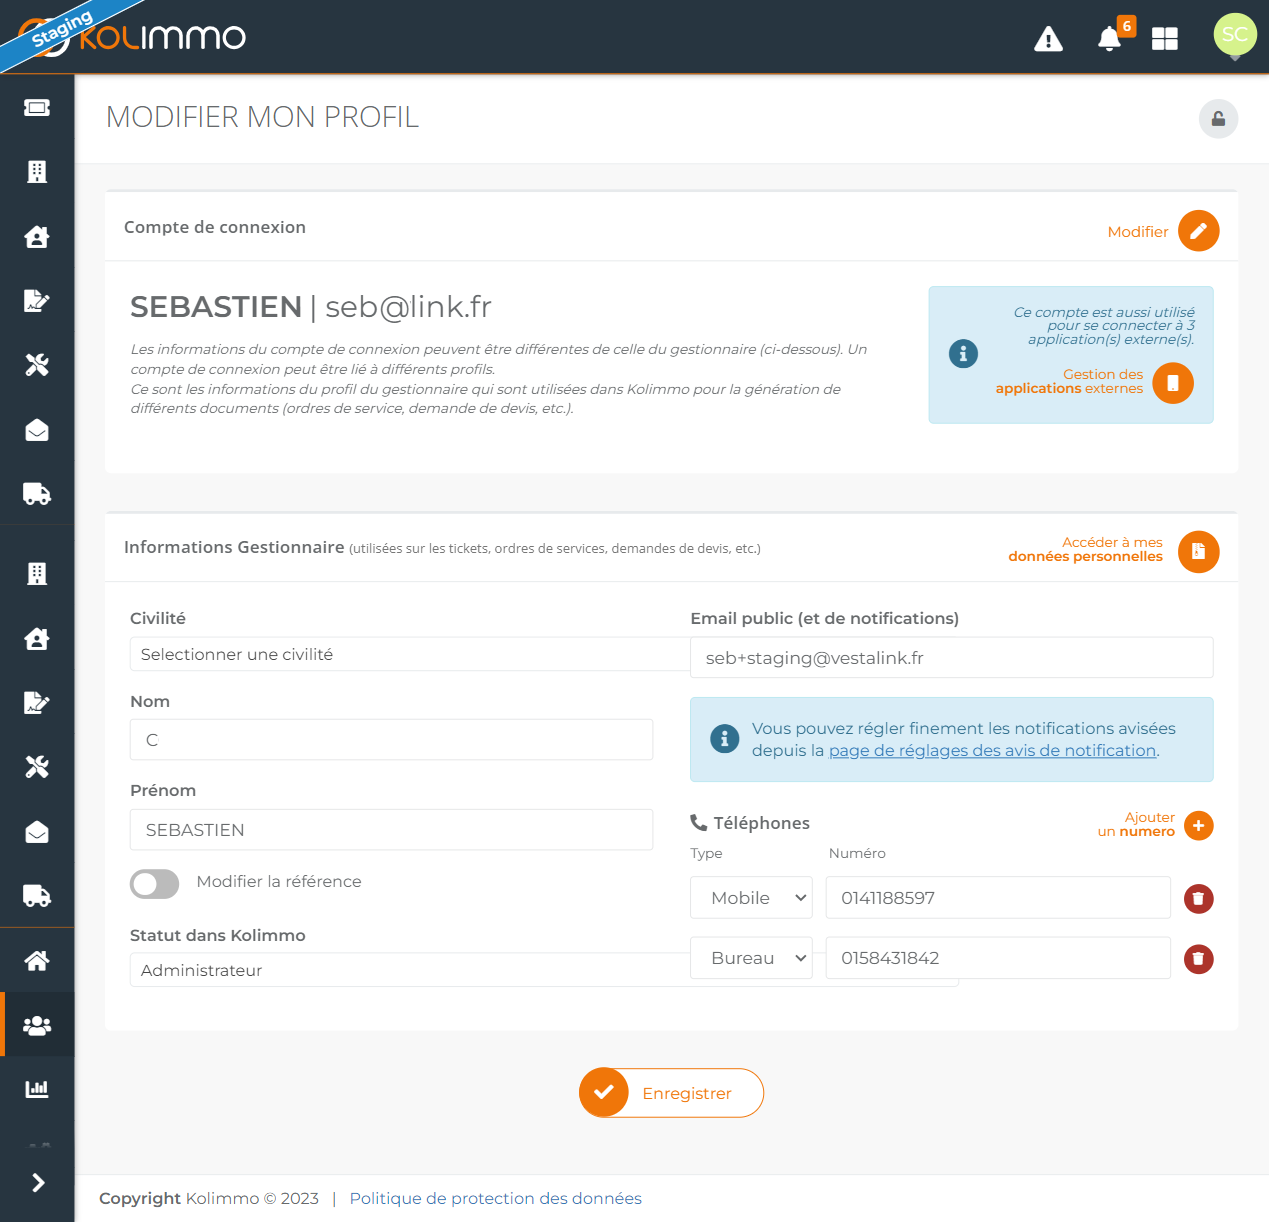Open the page de réglages des avis link
The width and height of the screenshot is (1269, 1222).
coord(992,751)
